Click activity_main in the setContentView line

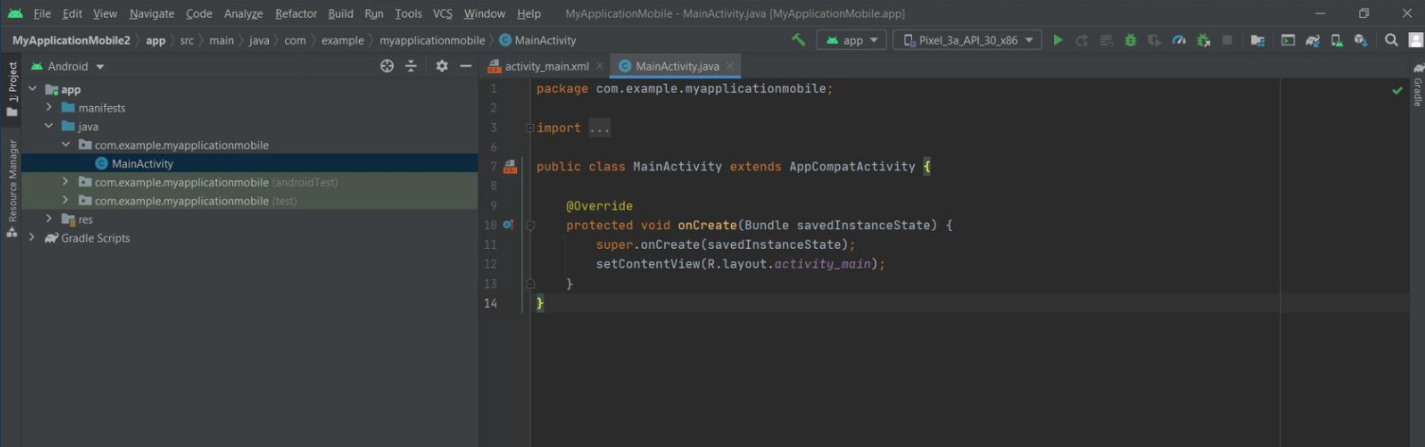point(824,264)
